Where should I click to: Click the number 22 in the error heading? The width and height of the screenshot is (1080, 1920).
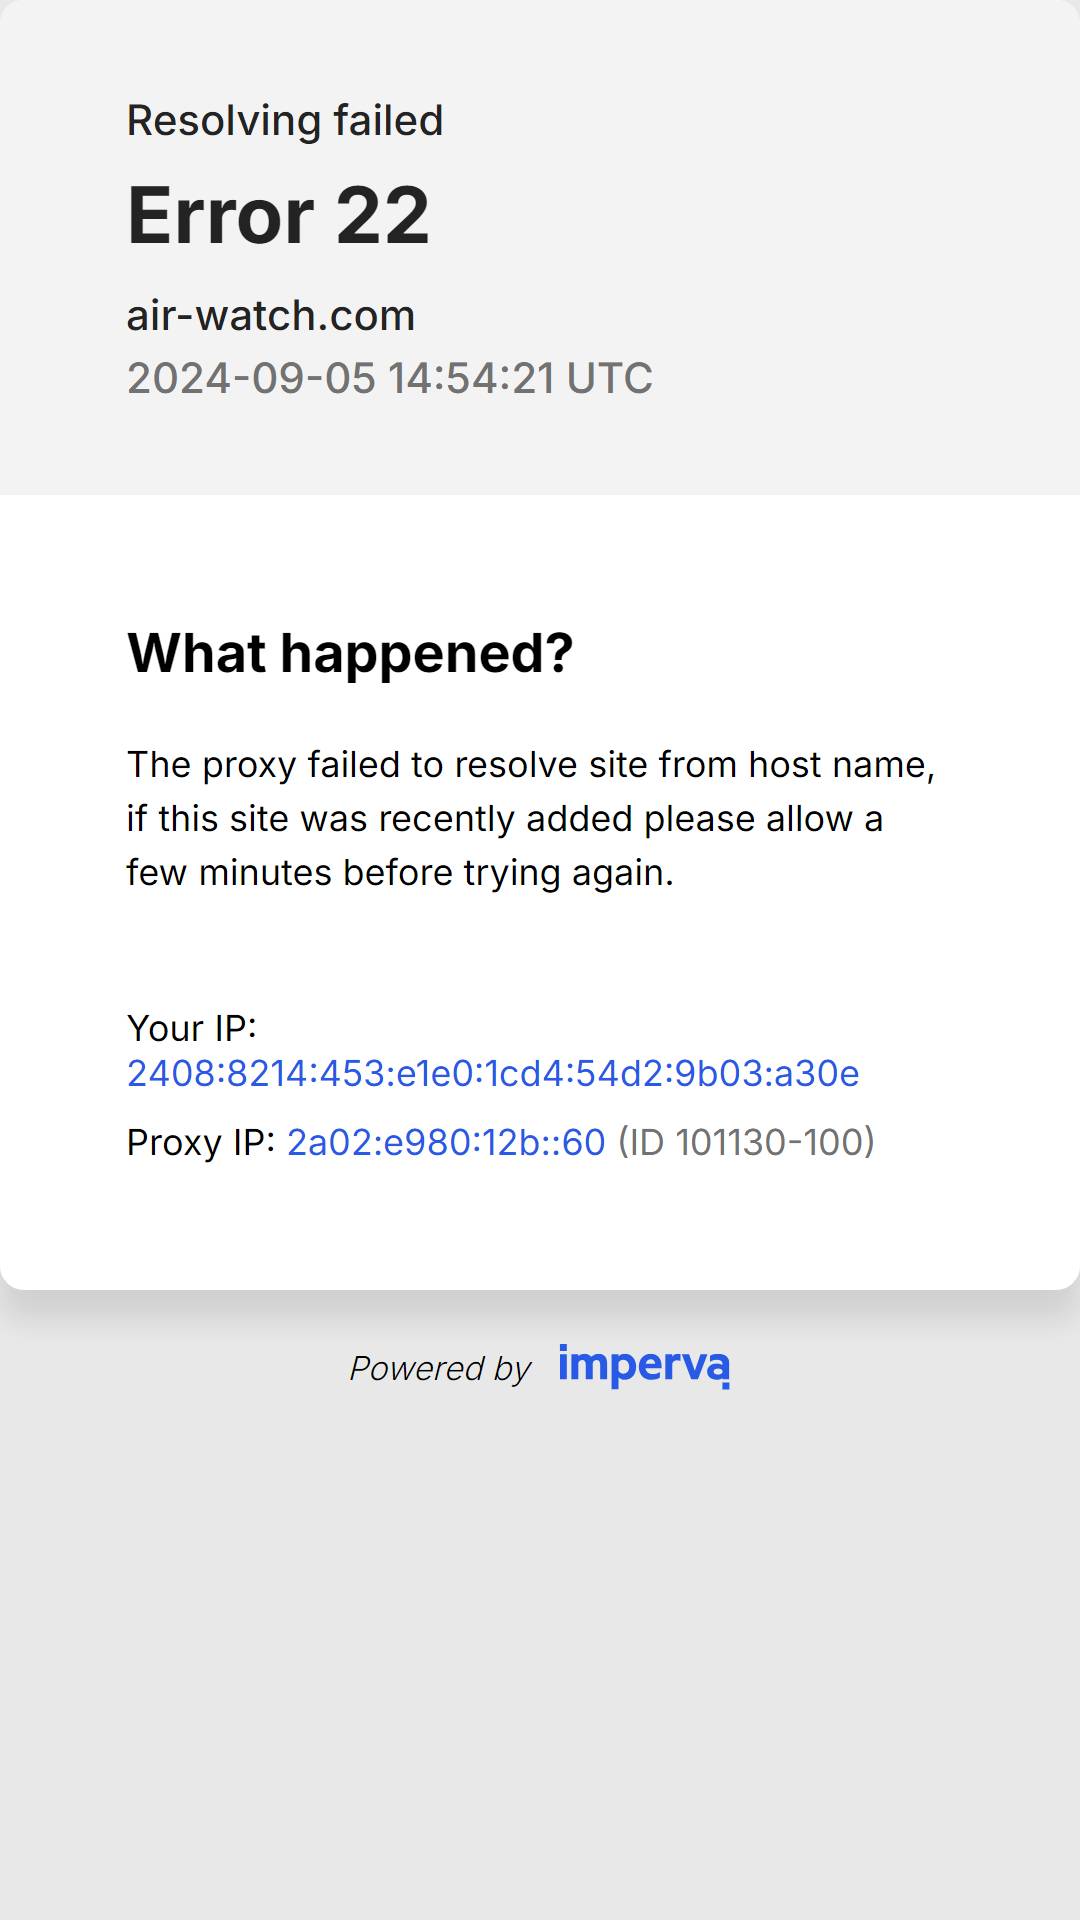click(383, 215)
